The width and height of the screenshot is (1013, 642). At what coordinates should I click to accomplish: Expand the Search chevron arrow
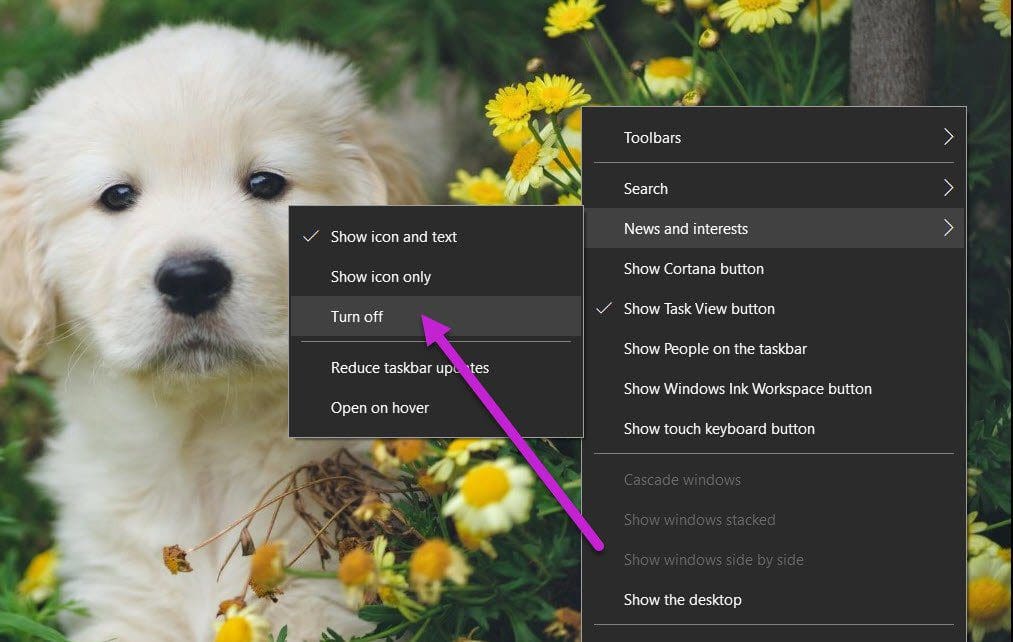tap(948, 188)
